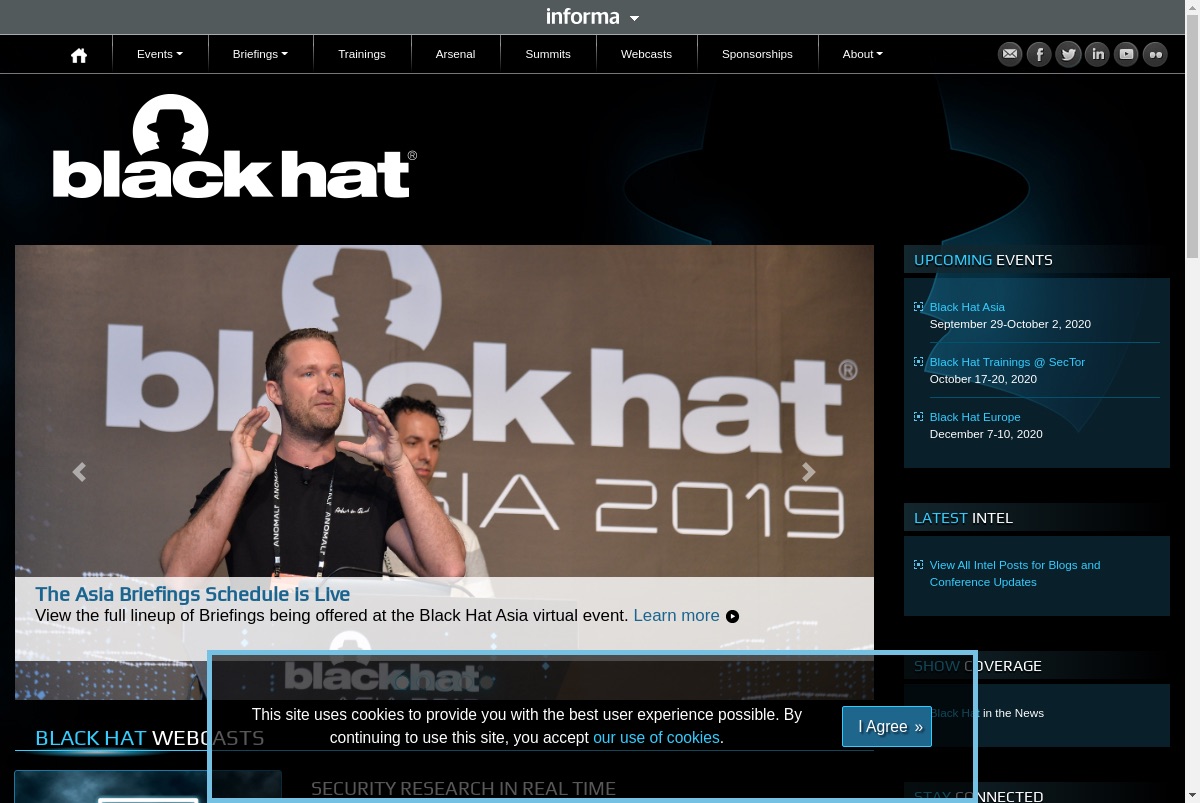The width and height of the screenshot is (1200, 803).
Task: Click the Black Hat logo
Action: (x=235, y=146)
